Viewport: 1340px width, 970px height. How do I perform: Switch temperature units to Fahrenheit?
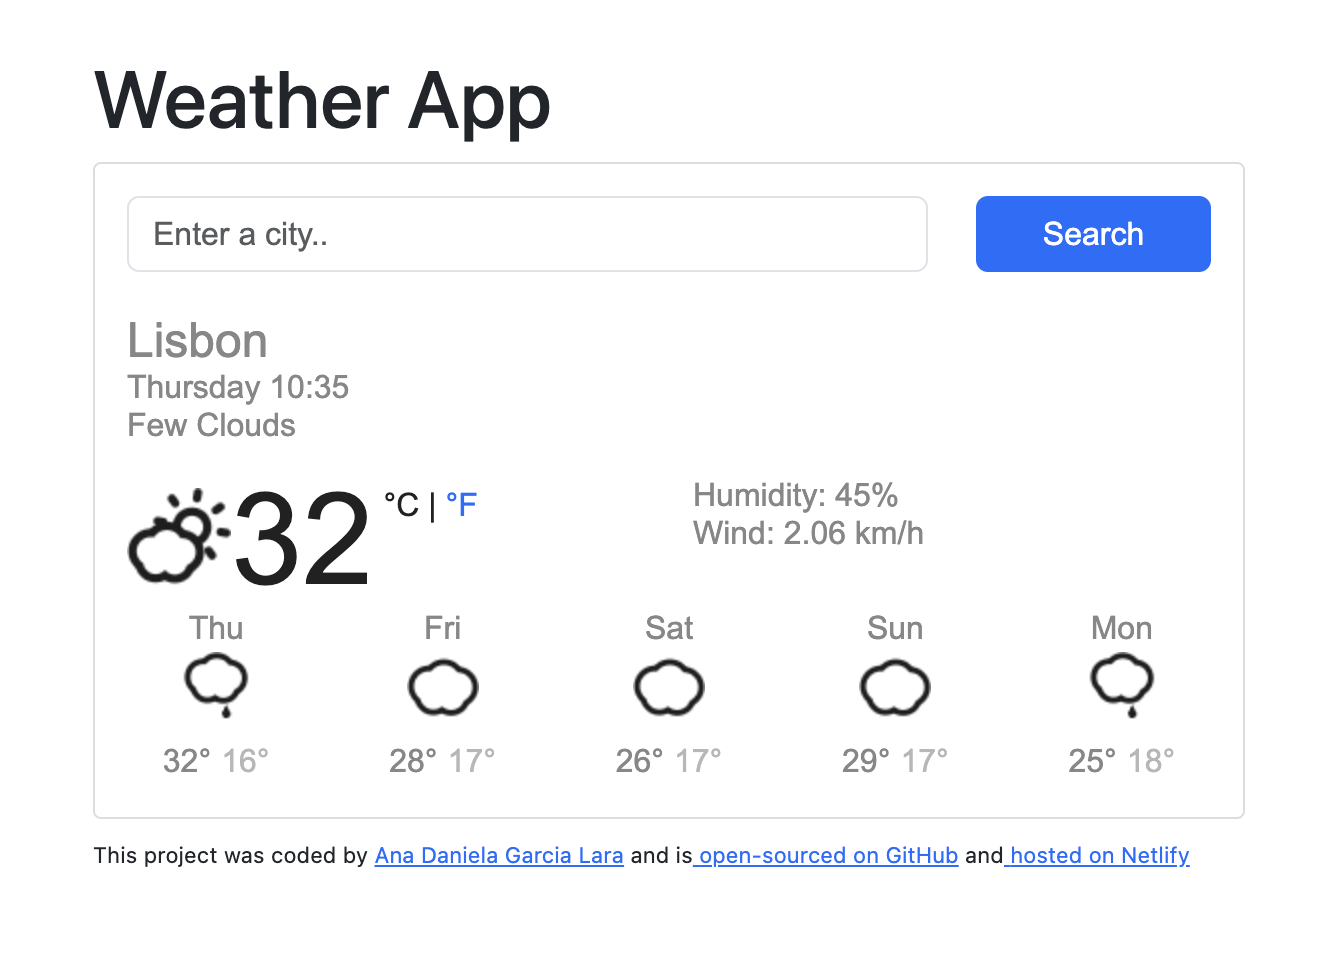(462, 506)
